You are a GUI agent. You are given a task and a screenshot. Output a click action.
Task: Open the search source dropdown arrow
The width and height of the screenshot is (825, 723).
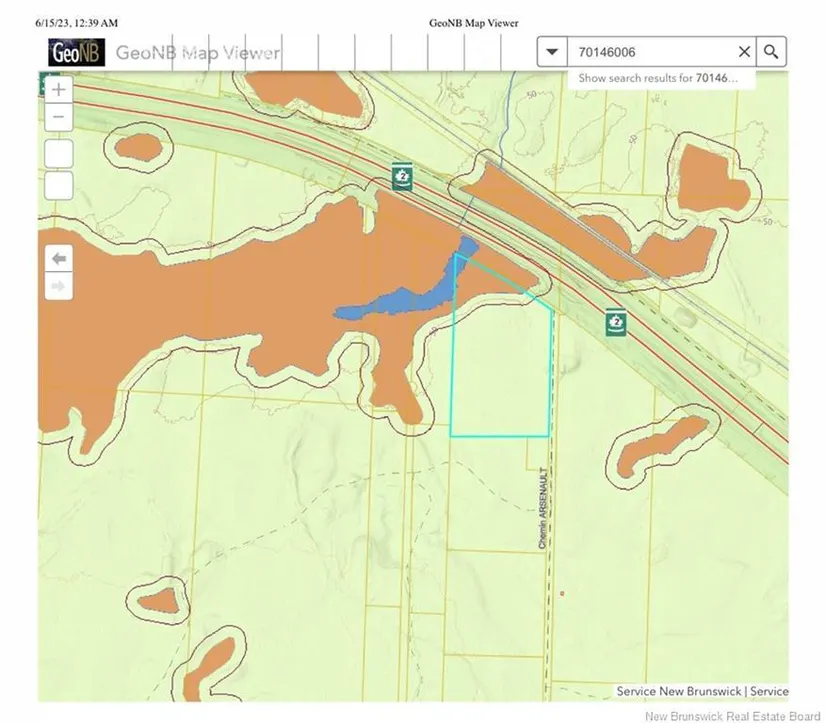pos(552,52)
